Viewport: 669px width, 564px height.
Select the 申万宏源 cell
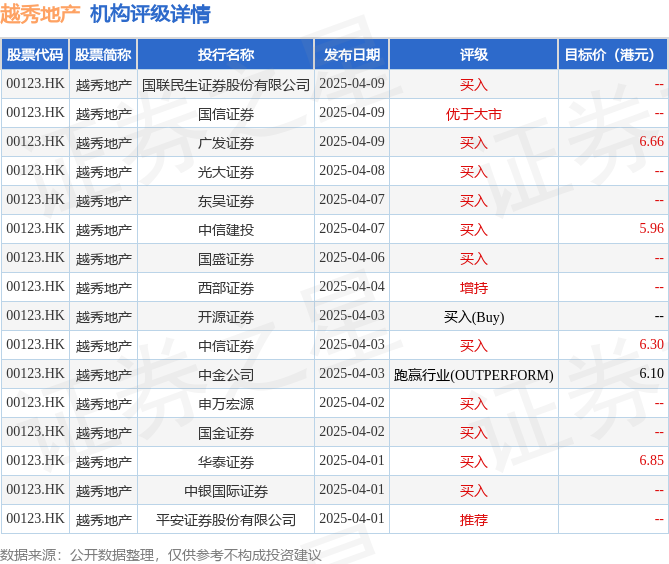(x=226, y=404)
